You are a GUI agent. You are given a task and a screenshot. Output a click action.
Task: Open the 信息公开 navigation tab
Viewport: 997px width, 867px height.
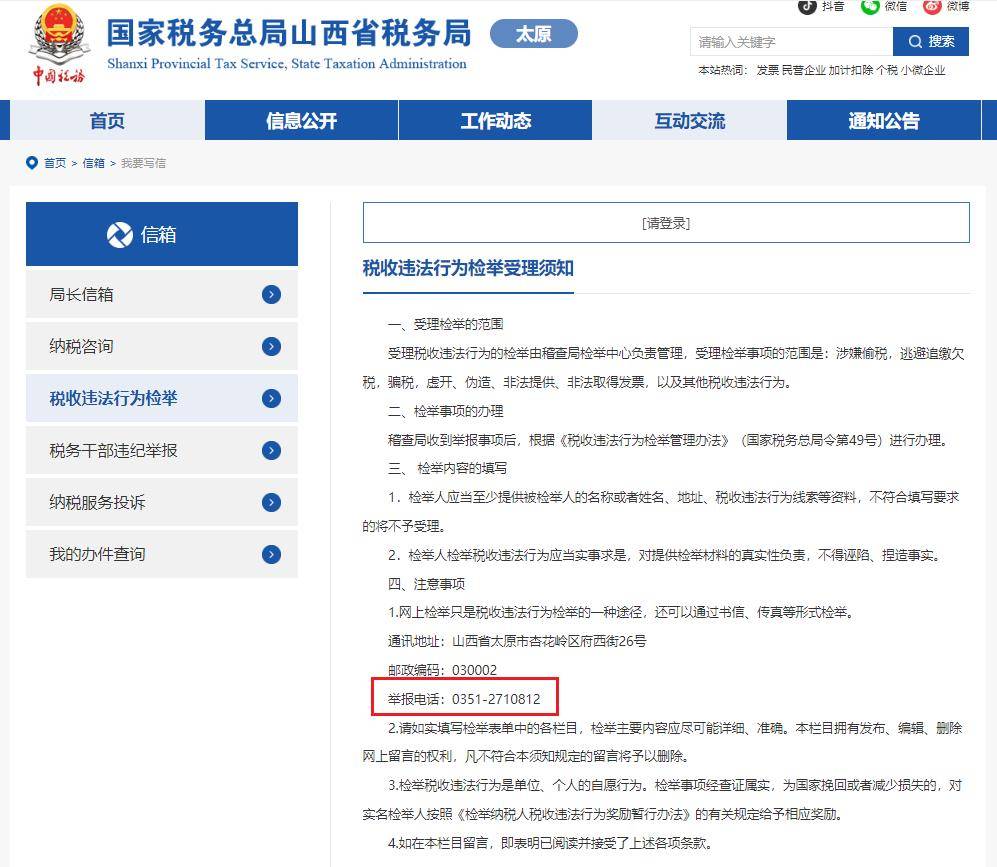coord(301,121)
